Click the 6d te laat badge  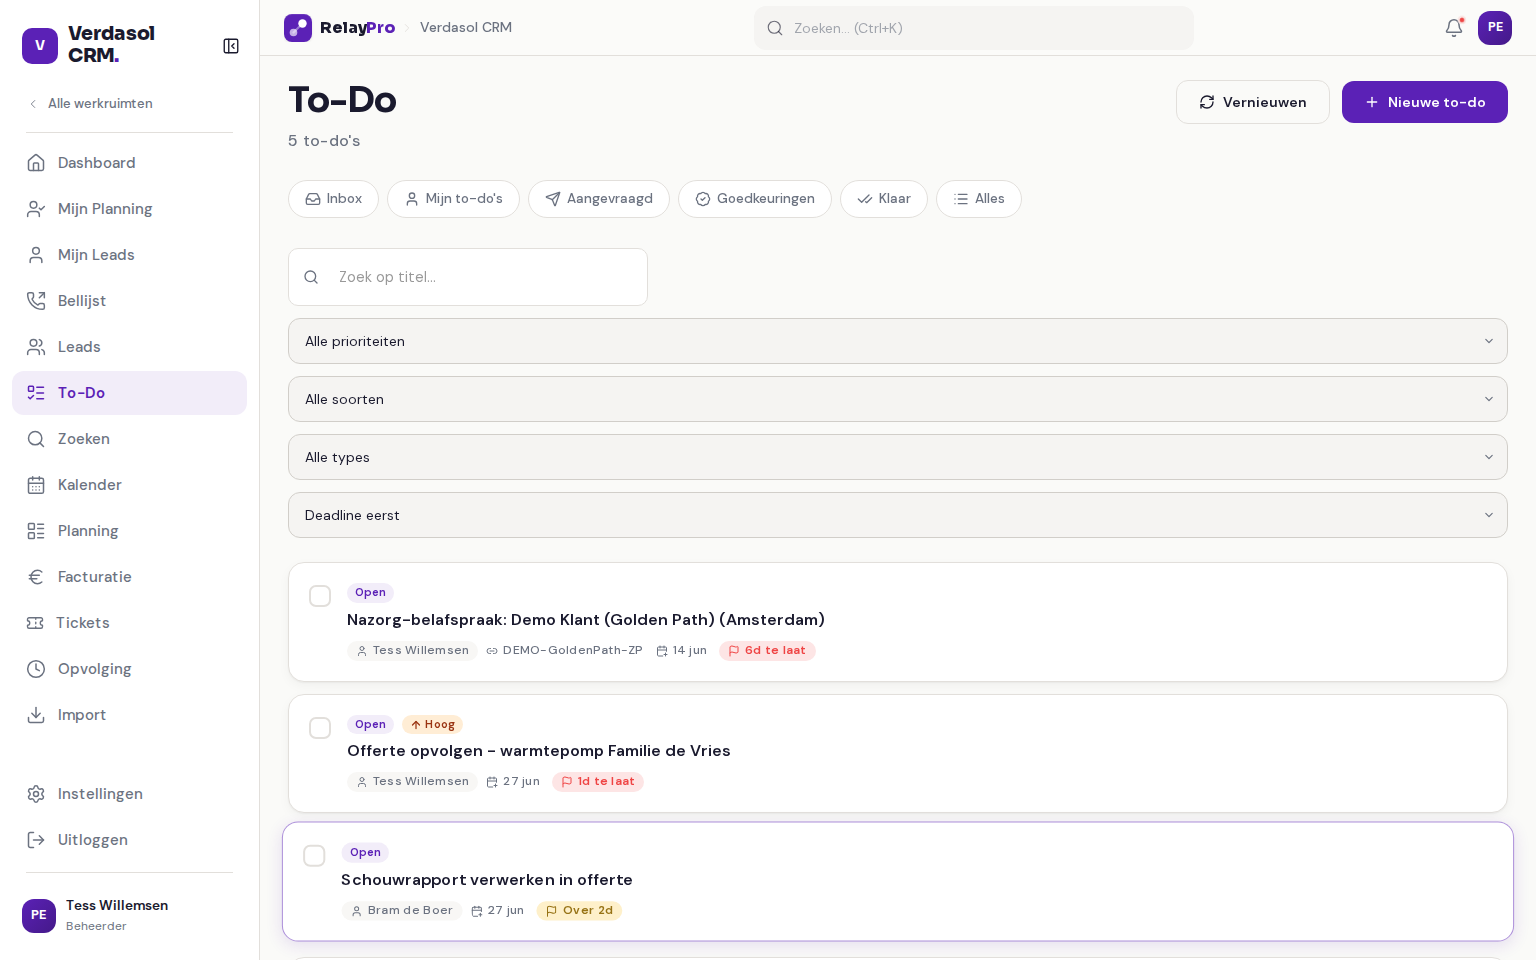tap(767, 651)
